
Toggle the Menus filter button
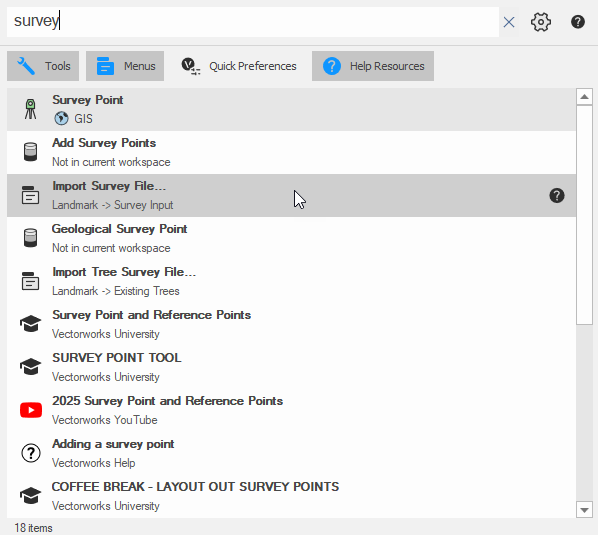(125, 66)
